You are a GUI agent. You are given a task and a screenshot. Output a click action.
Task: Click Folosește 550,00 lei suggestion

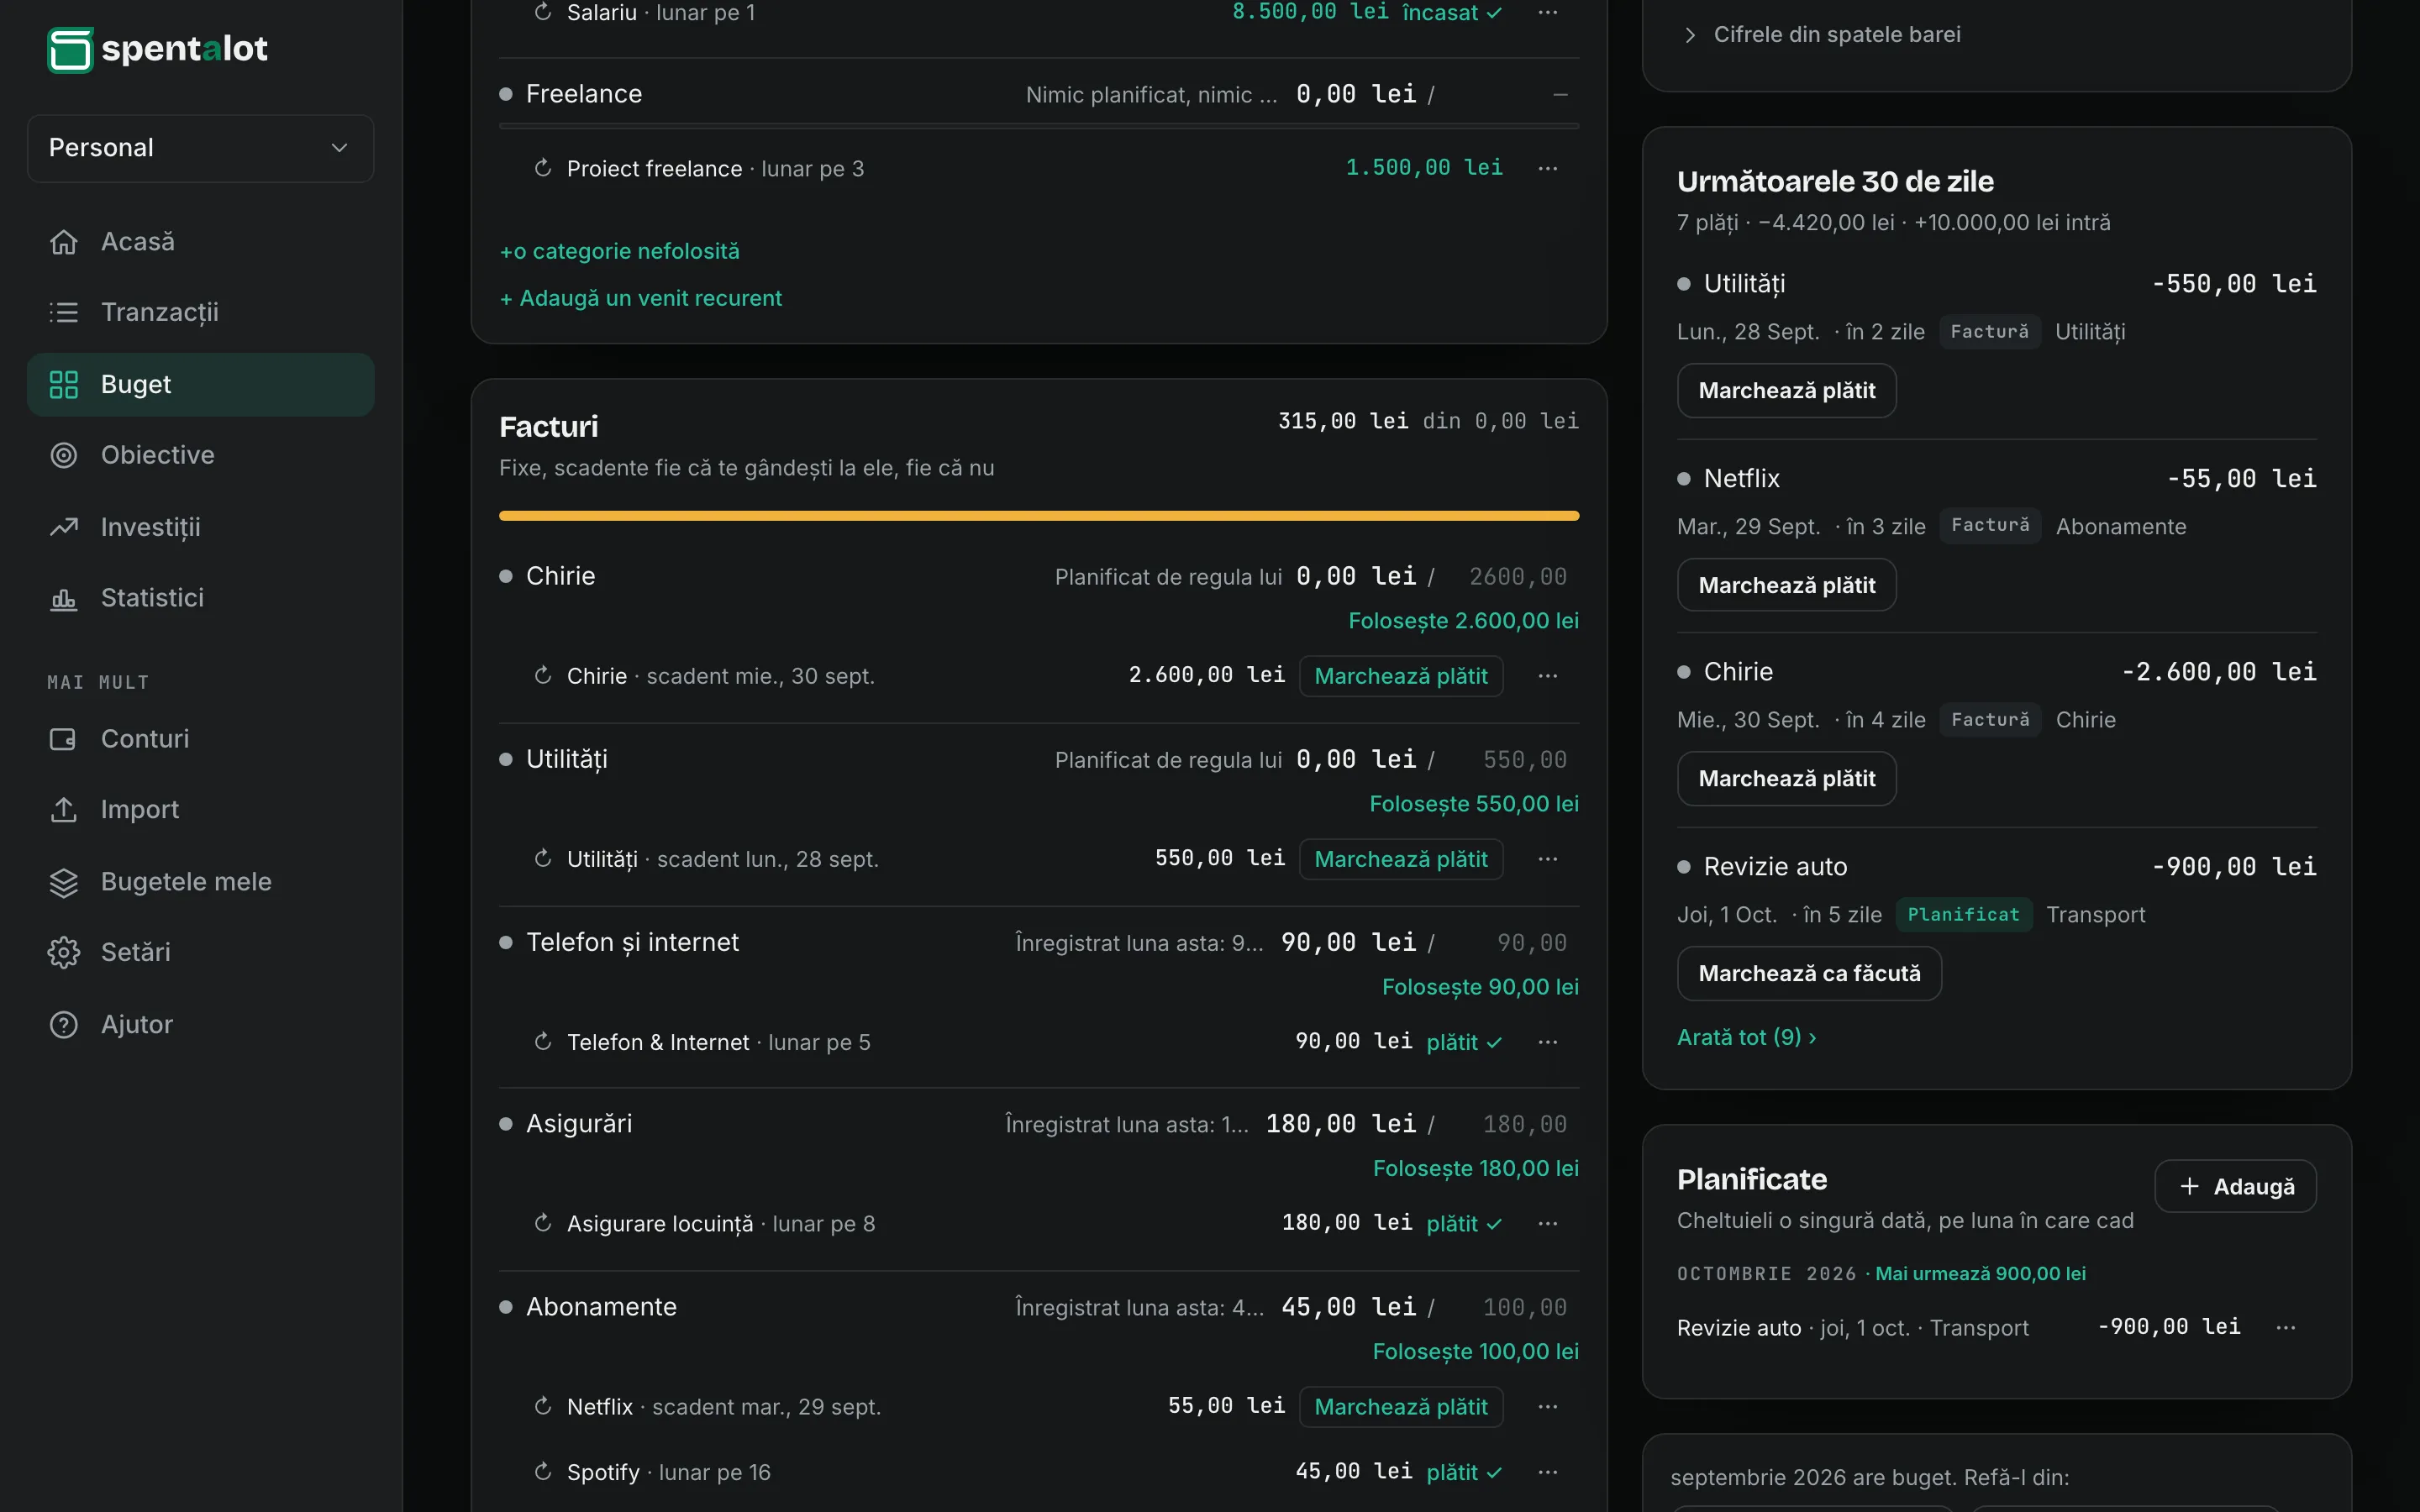coord(1474,804)
